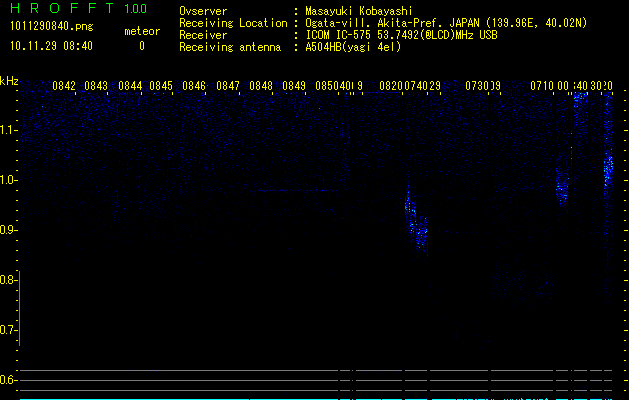Click the 0.9 kHz frequency axis label
The height and width of the screenshot is (400, 629).
(8, 230)
